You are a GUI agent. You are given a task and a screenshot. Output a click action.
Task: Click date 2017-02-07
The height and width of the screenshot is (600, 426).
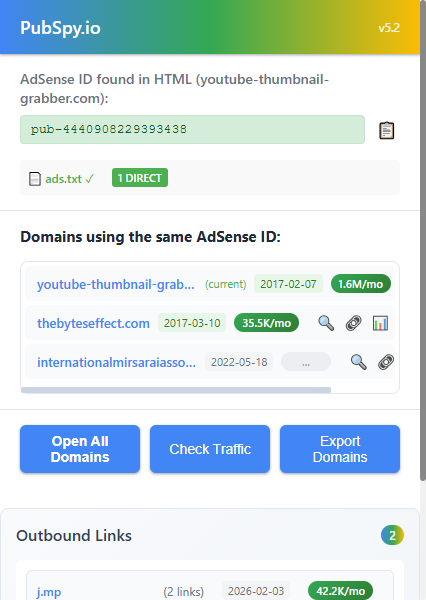click(288, 284)
